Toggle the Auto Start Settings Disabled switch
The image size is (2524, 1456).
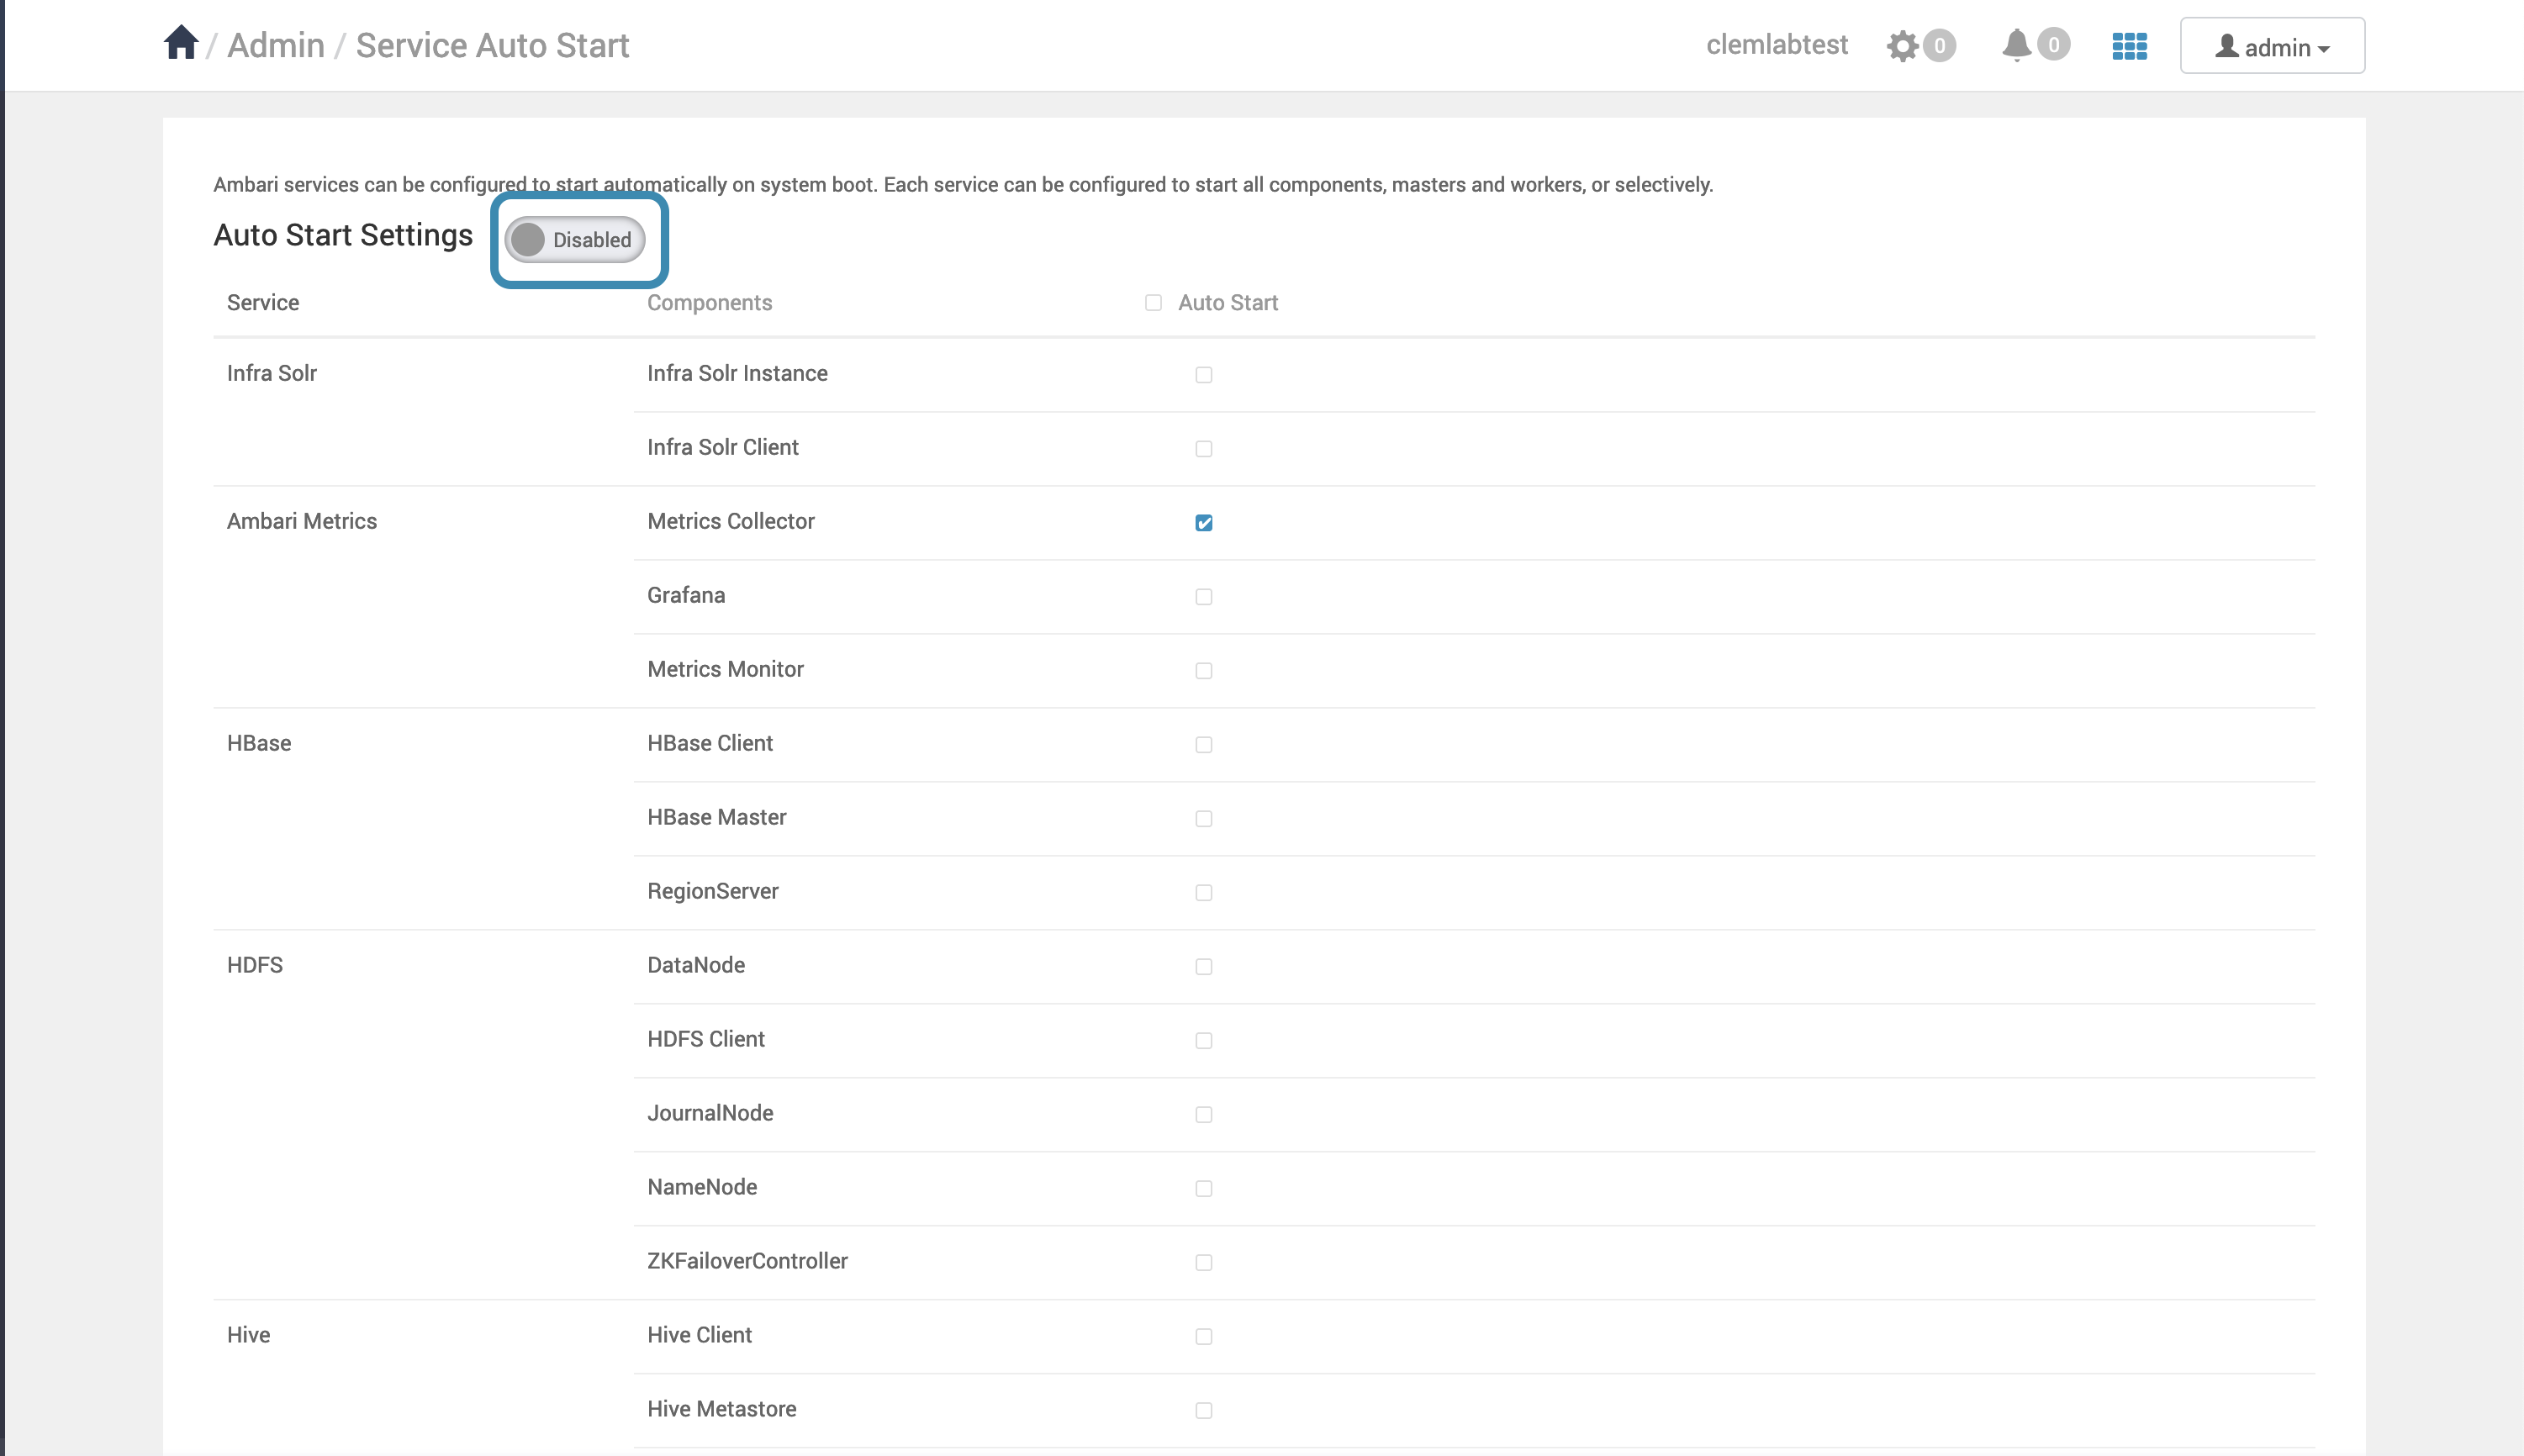point(575,240)
